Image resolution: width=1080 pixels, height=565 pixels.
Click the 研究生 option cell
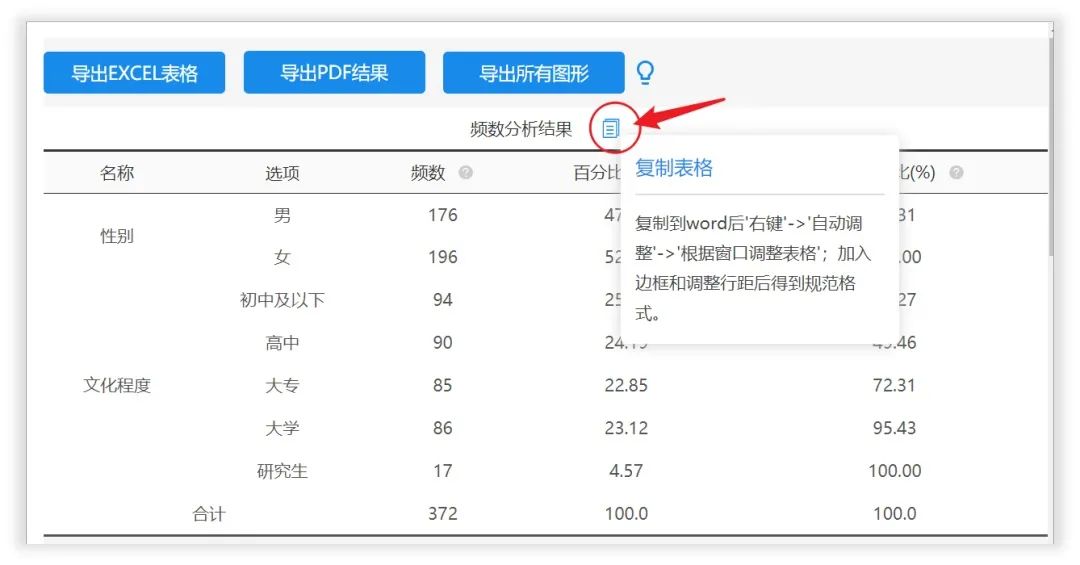pos(282,471)
